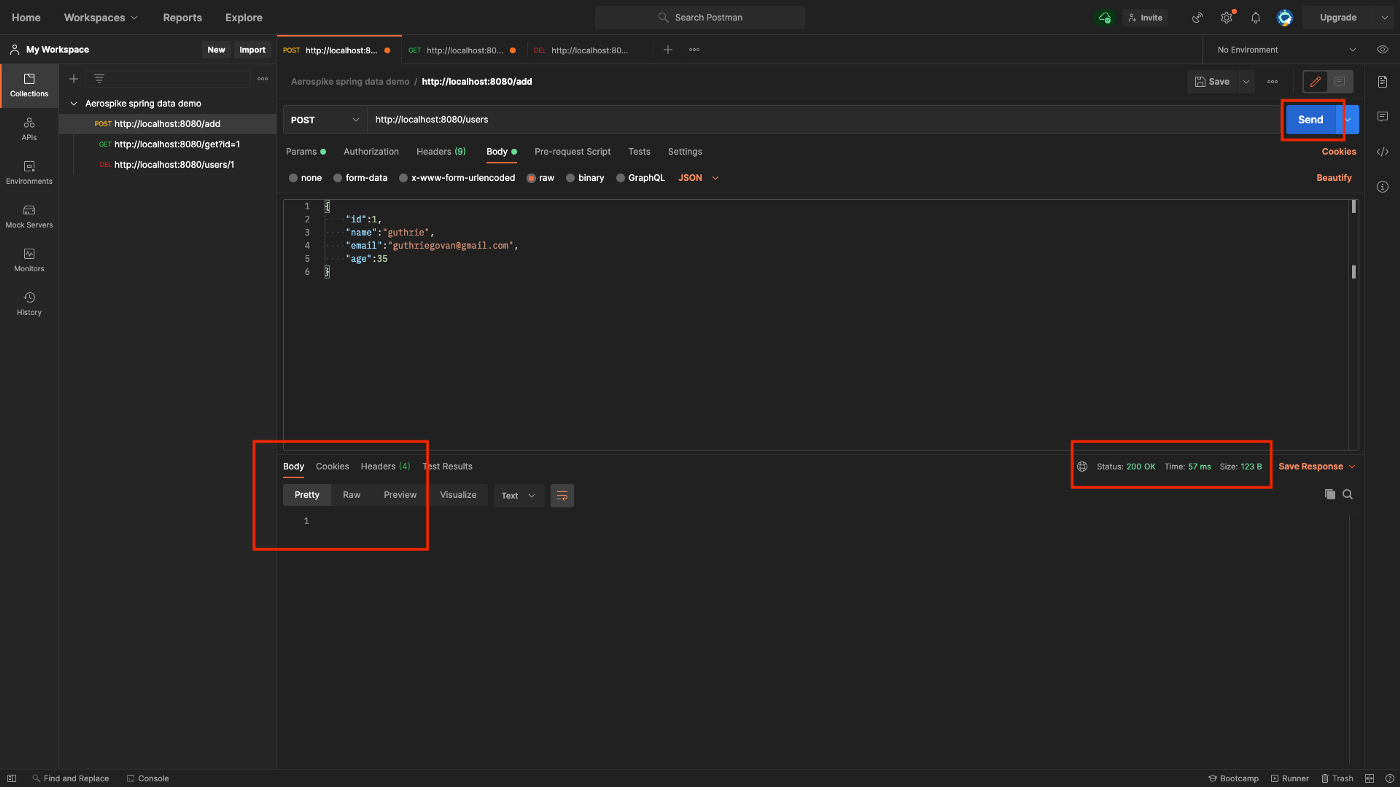1400x787 pixels.
Task: Select the GraphQL body type radio
Action: coord(620,178)
